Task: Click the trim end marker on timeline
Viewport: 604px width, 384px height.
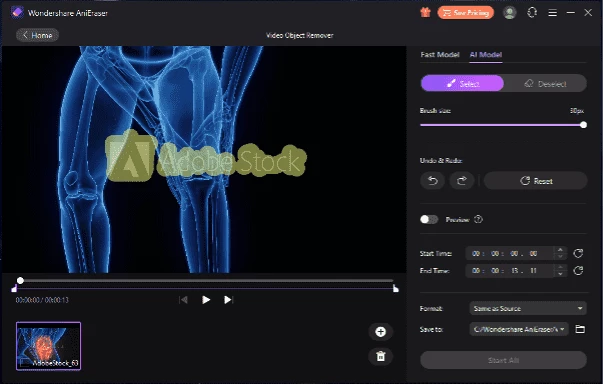Action: coord(396,289)
